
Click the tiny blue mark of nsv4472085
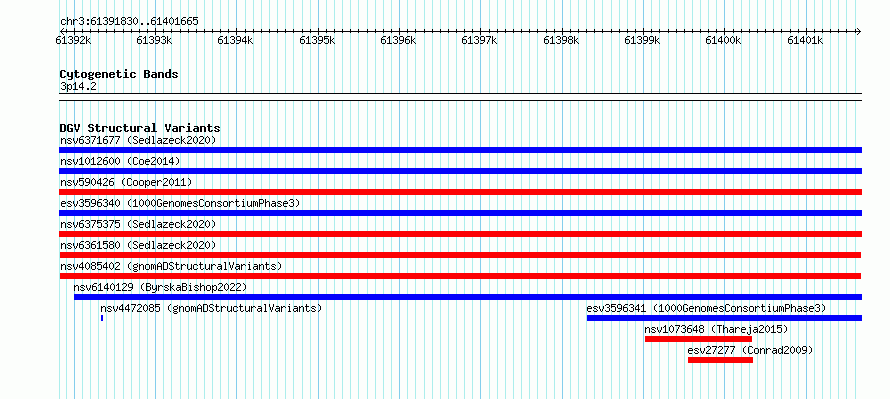pos(102,318)
